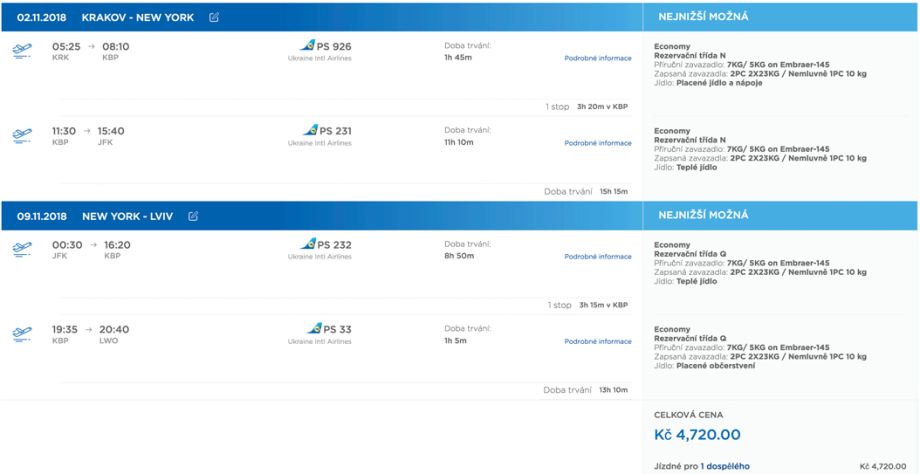
Task: Click the total price Kč 4,720.00
Action: 697,435
